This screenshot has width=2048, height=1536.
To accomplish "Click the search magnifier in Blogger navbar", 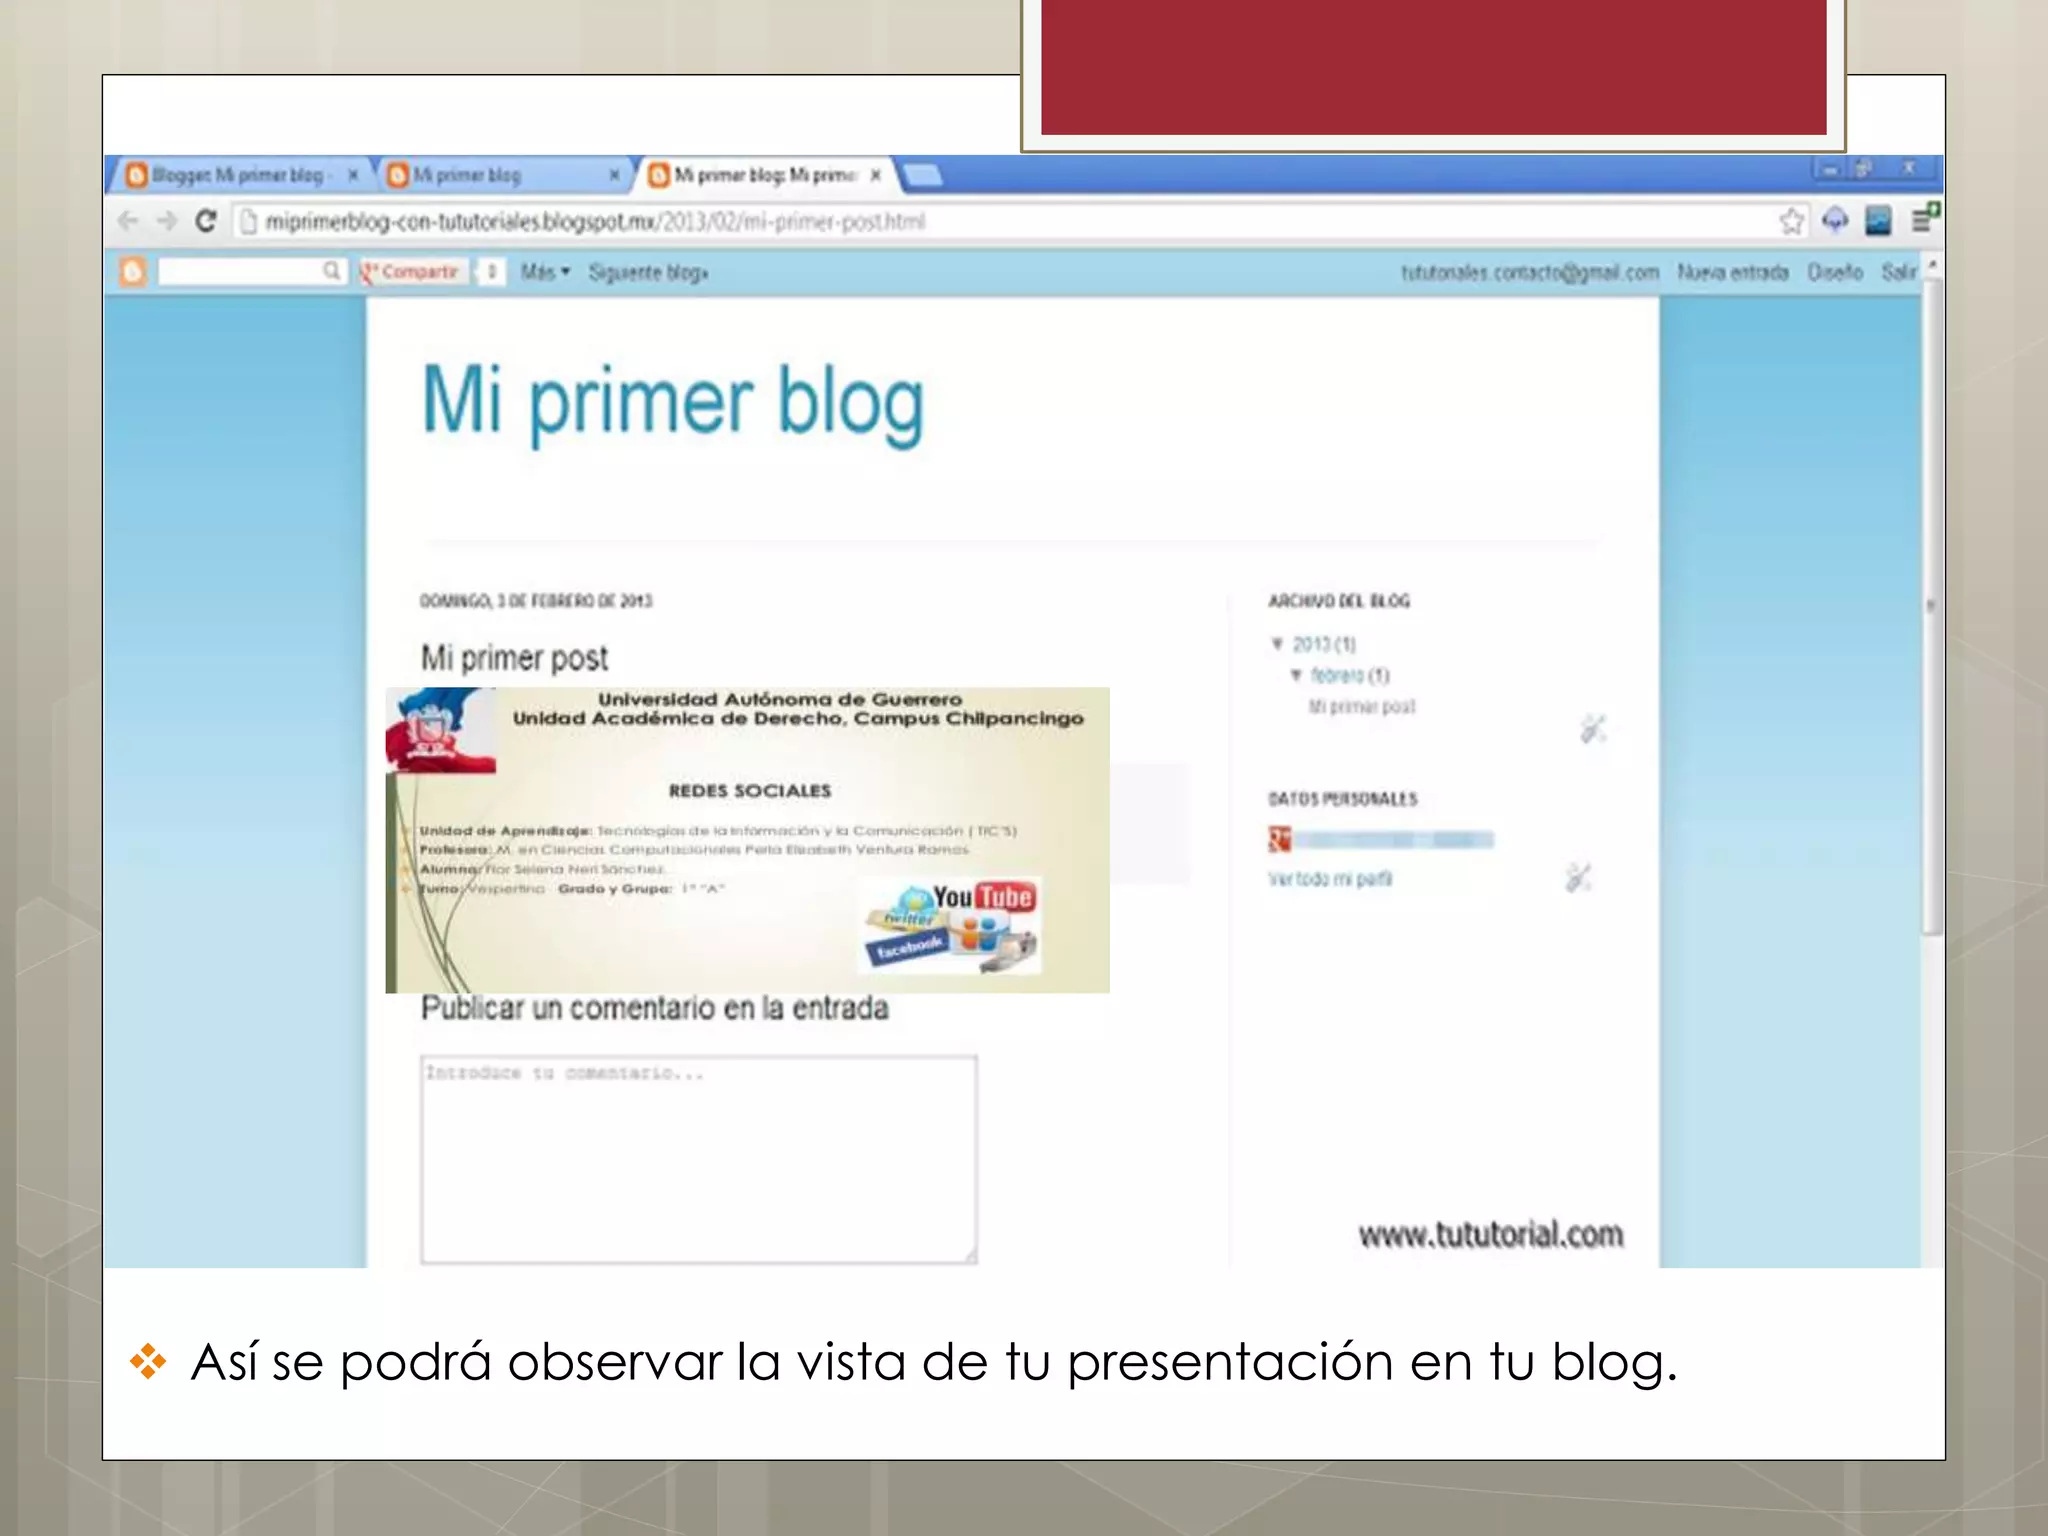I will (x=331, y=271).
